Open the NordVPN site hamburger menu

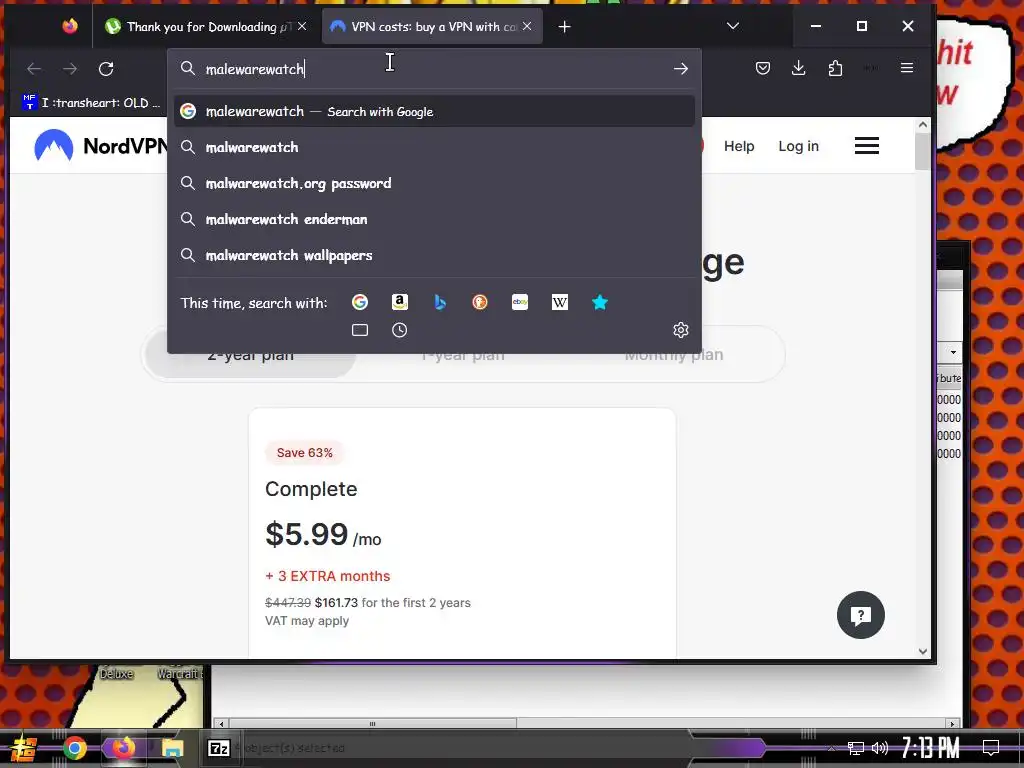(x=867, y=146)
